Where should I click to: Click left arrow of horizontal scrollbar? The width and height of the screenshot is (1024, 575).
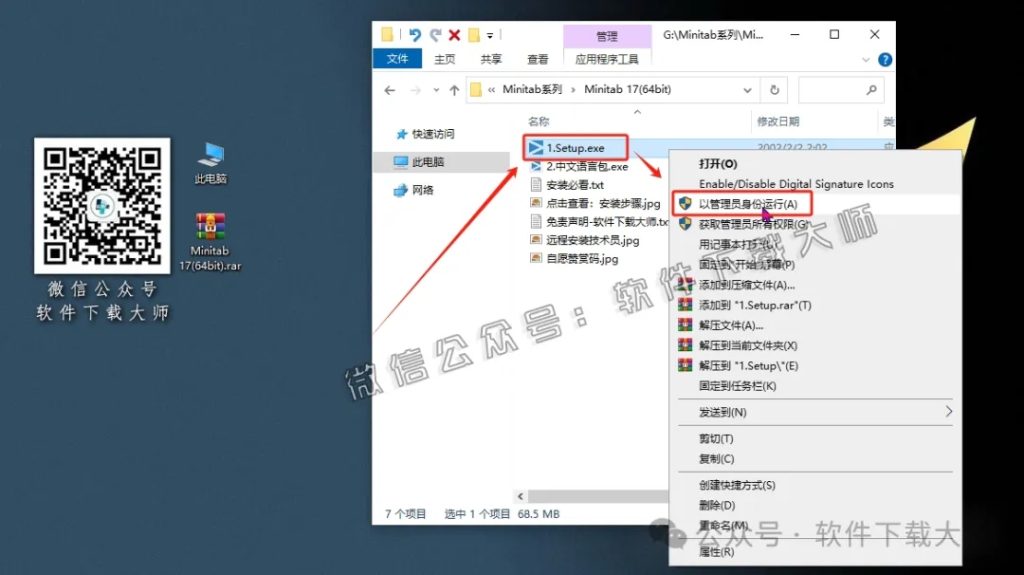click(520, 497)
